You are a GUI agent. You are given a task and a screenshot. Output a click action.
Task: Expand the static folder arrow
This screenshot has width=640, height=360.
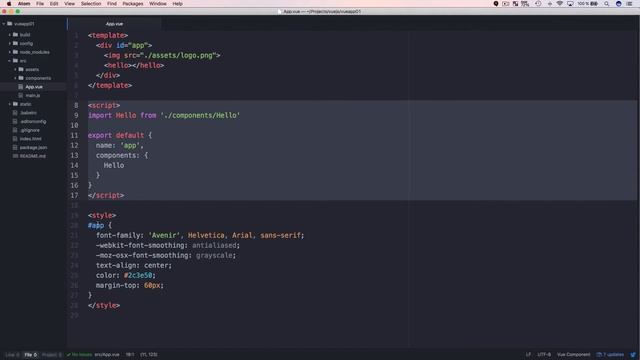point(10,104)
